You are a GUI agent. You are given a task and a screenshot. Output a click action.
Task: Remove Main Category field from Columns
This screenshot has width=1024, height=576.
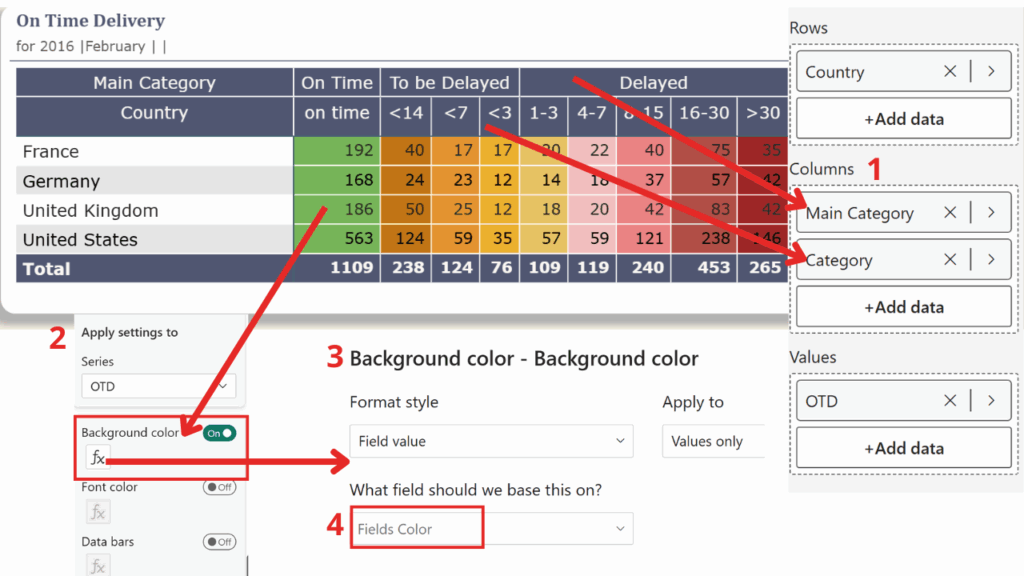950,212
